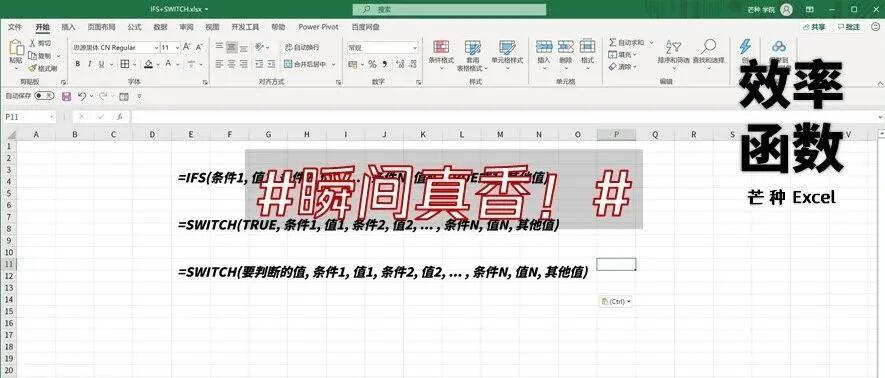Toggle Underline formatting

[102, 64]
